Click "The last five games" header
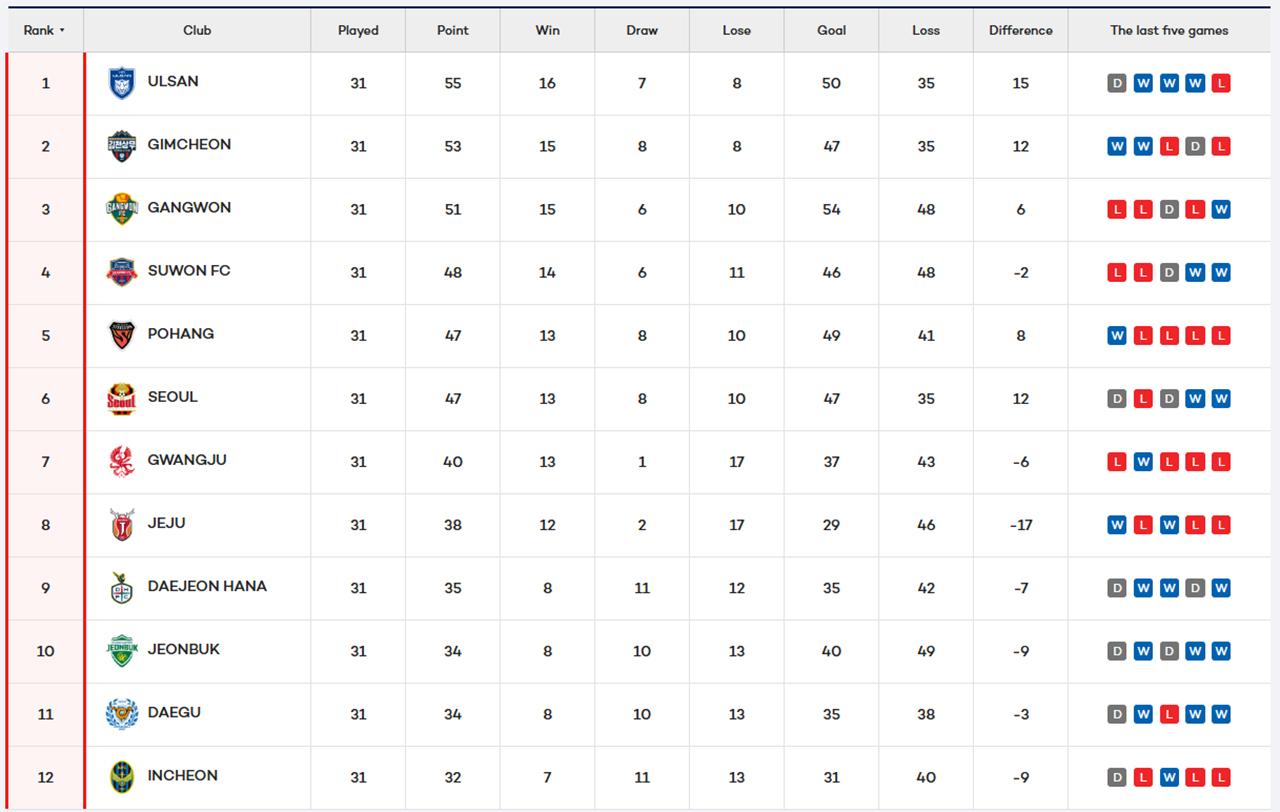Screen dimensions: 1280x812 point(1169,31)
